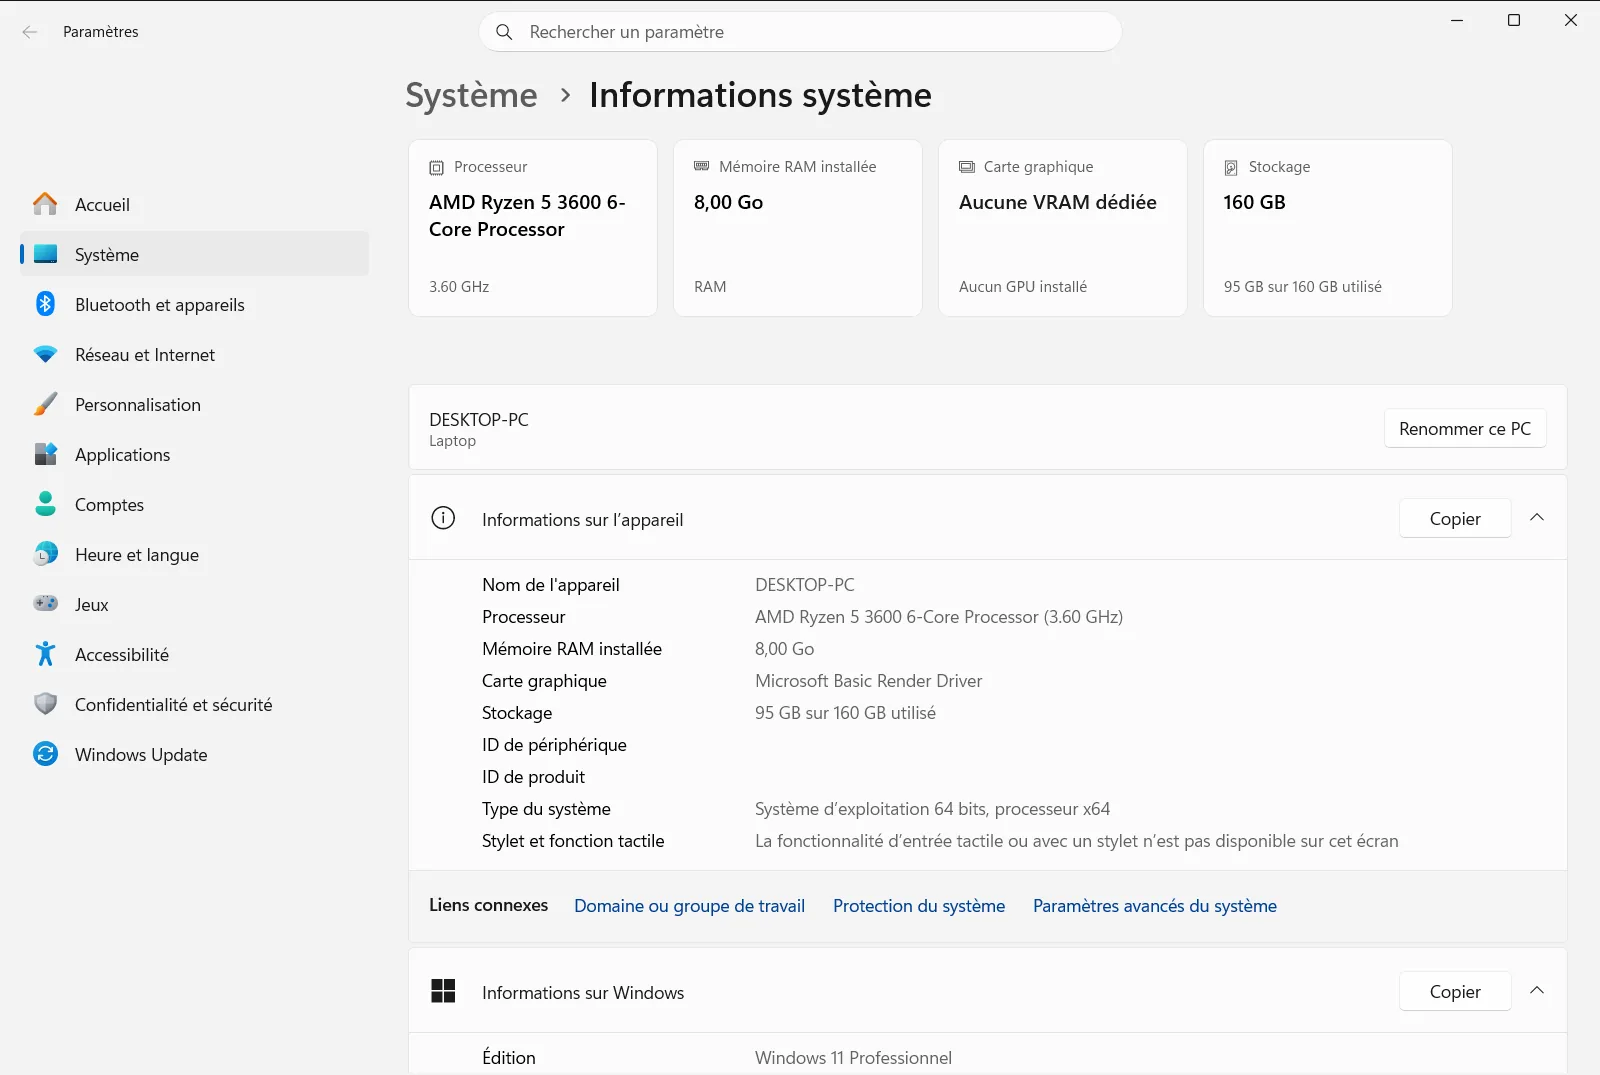The width and height of the screenshot is (1600, 1075).
Task: Click the Bluetooth icon in sidebar
Action: [45, 304]
